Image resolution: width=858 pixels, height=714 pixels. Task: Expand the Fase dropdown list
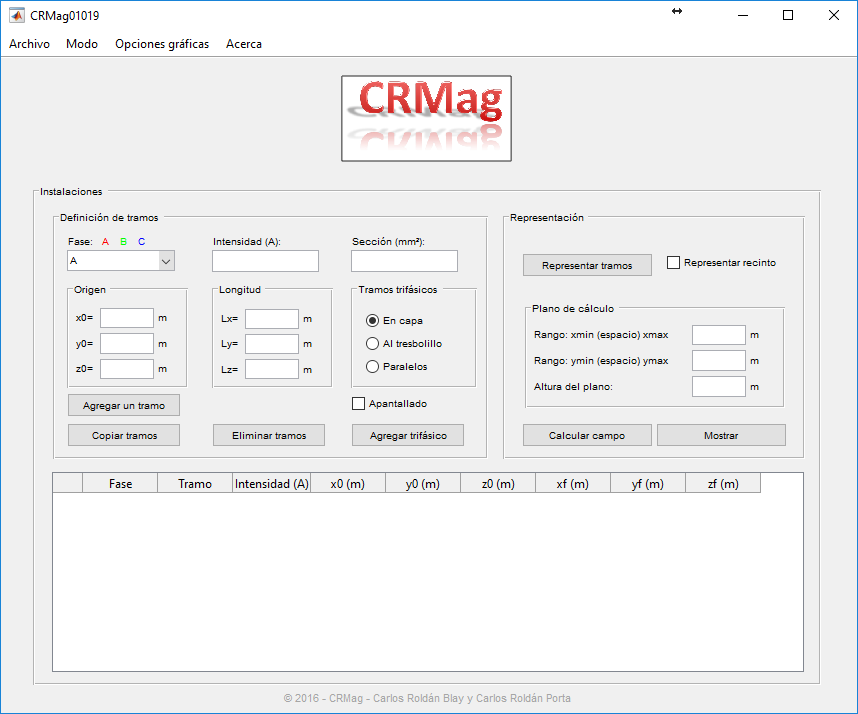click(166, 261)
